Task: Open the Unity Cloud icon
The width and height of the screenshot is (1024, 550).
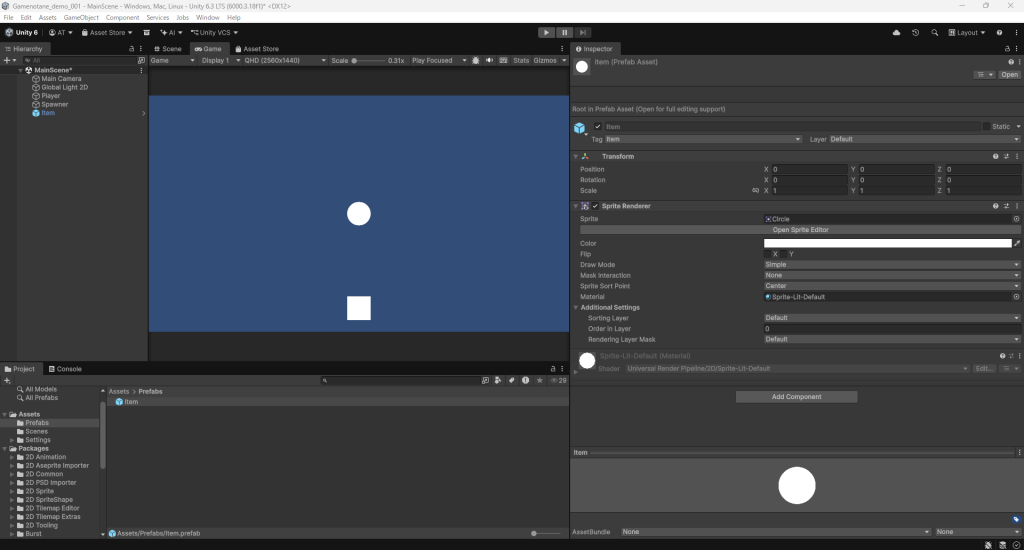Action: click(x=896, y=33)
